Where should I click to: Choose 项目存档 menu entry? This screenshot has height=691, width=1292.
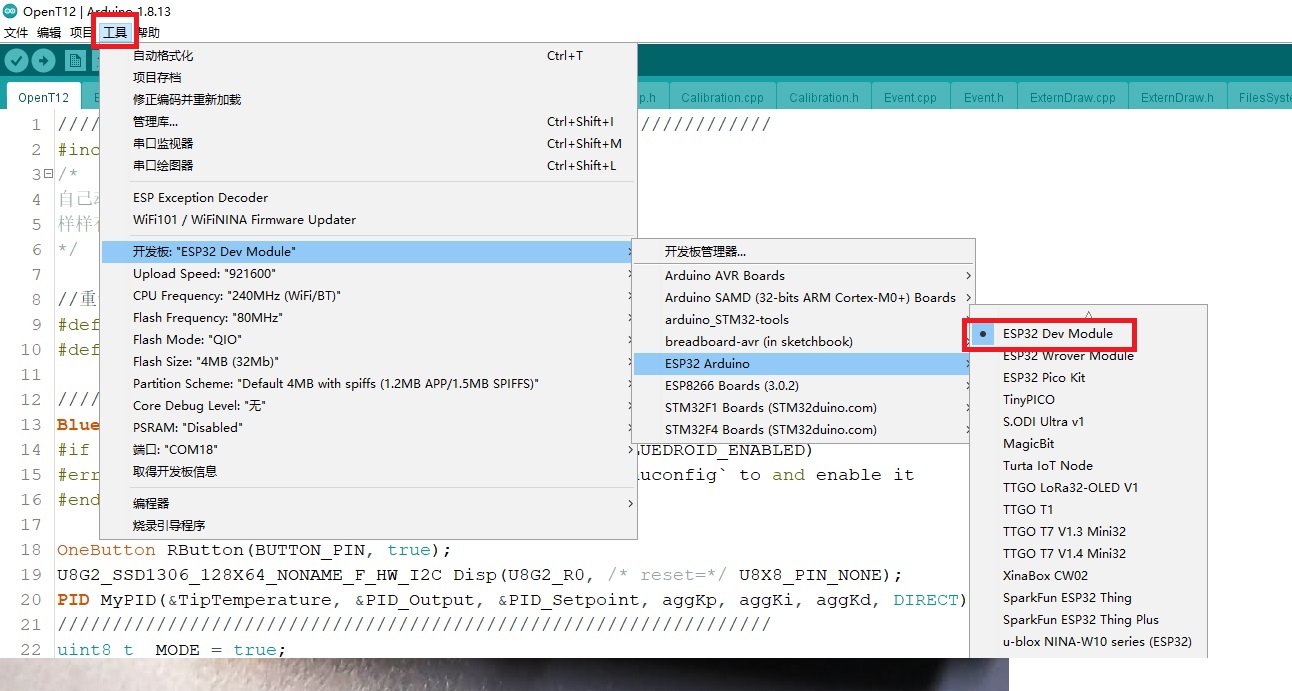(x=368, y=78)
